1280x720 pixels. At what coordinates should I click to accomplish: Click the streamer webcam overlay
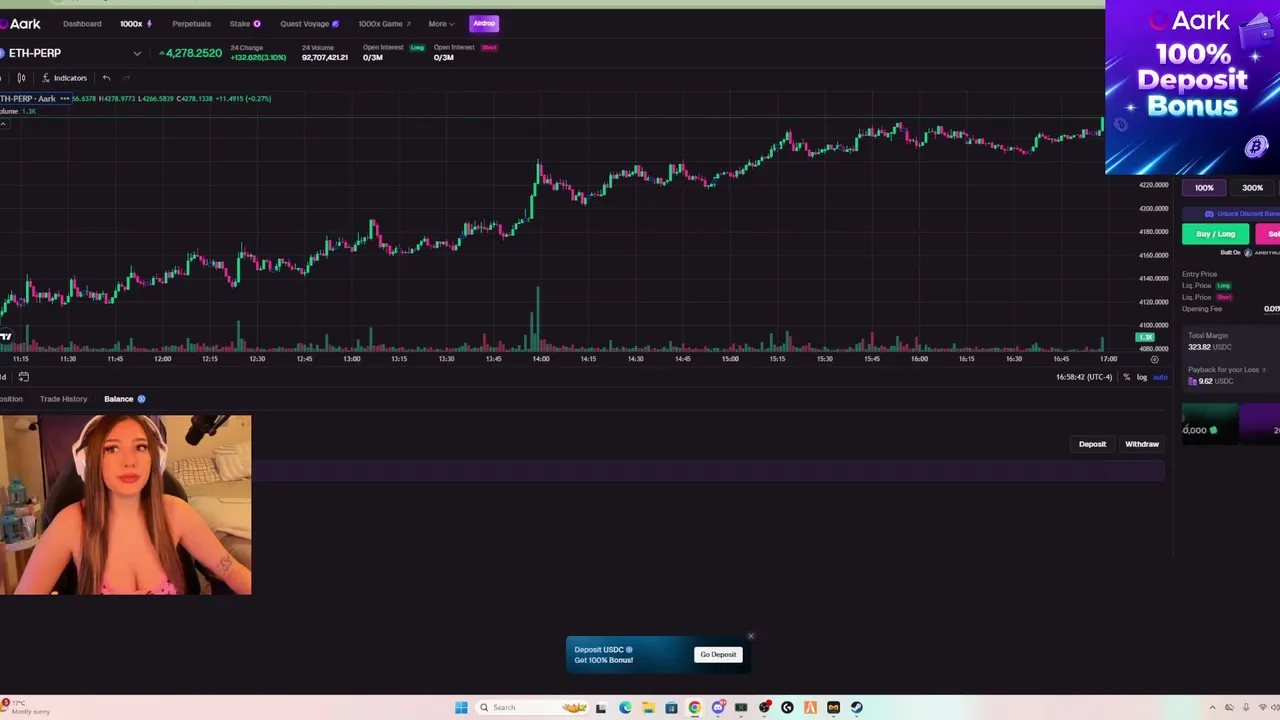tap(125, 505)
